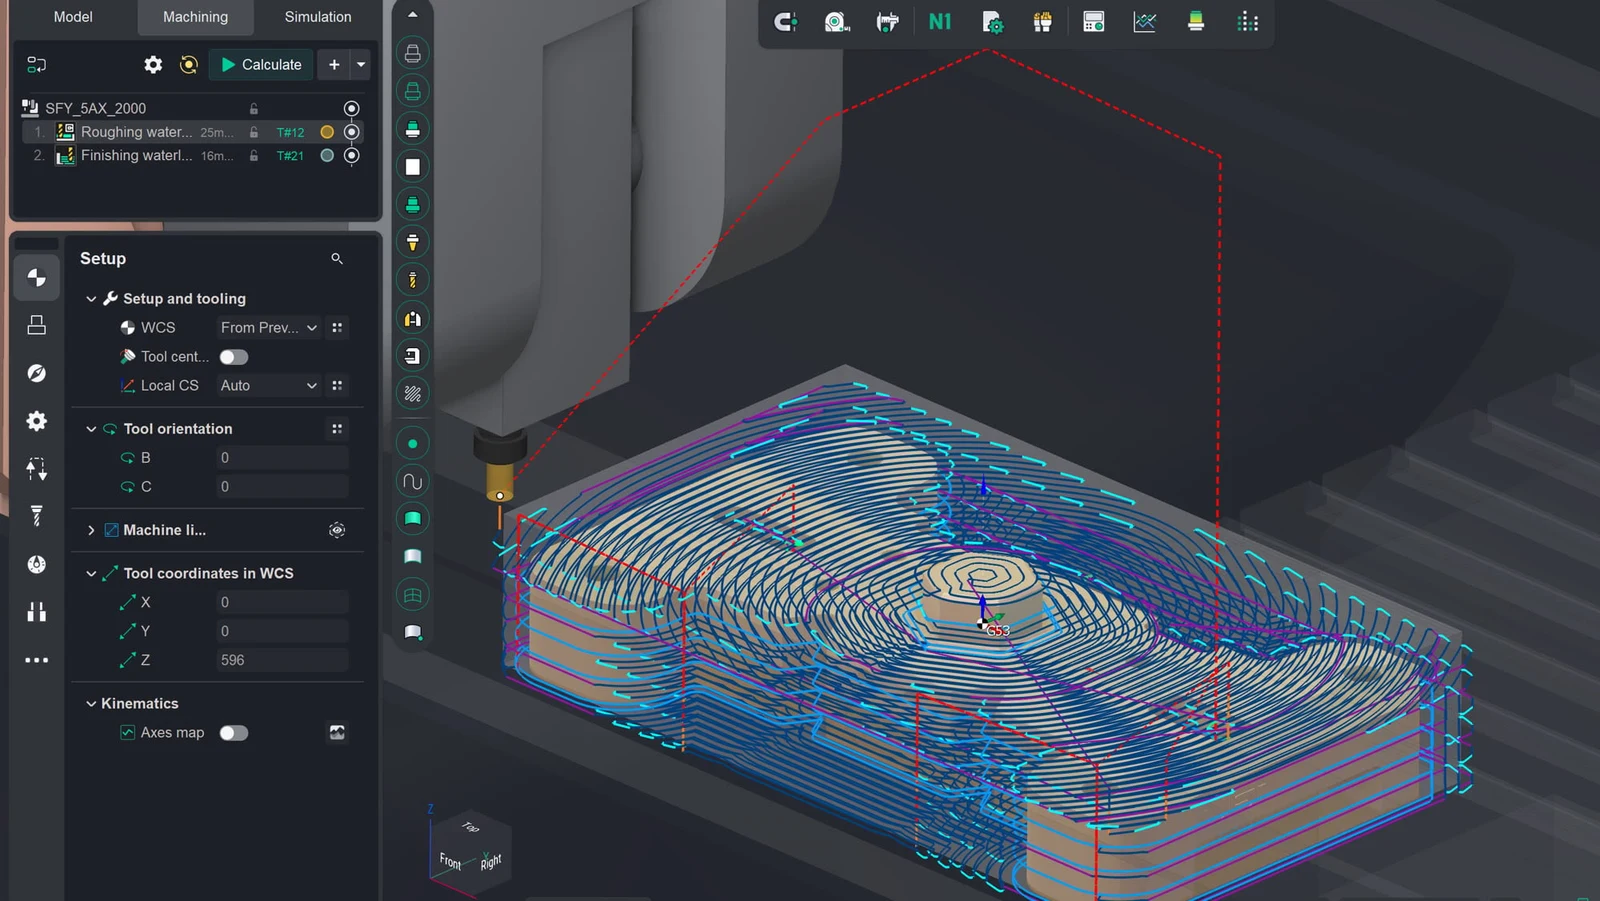Open the tape measure tool
Image resolution: width=1600 pixels, height=901 pixels.
click(836, 22)
